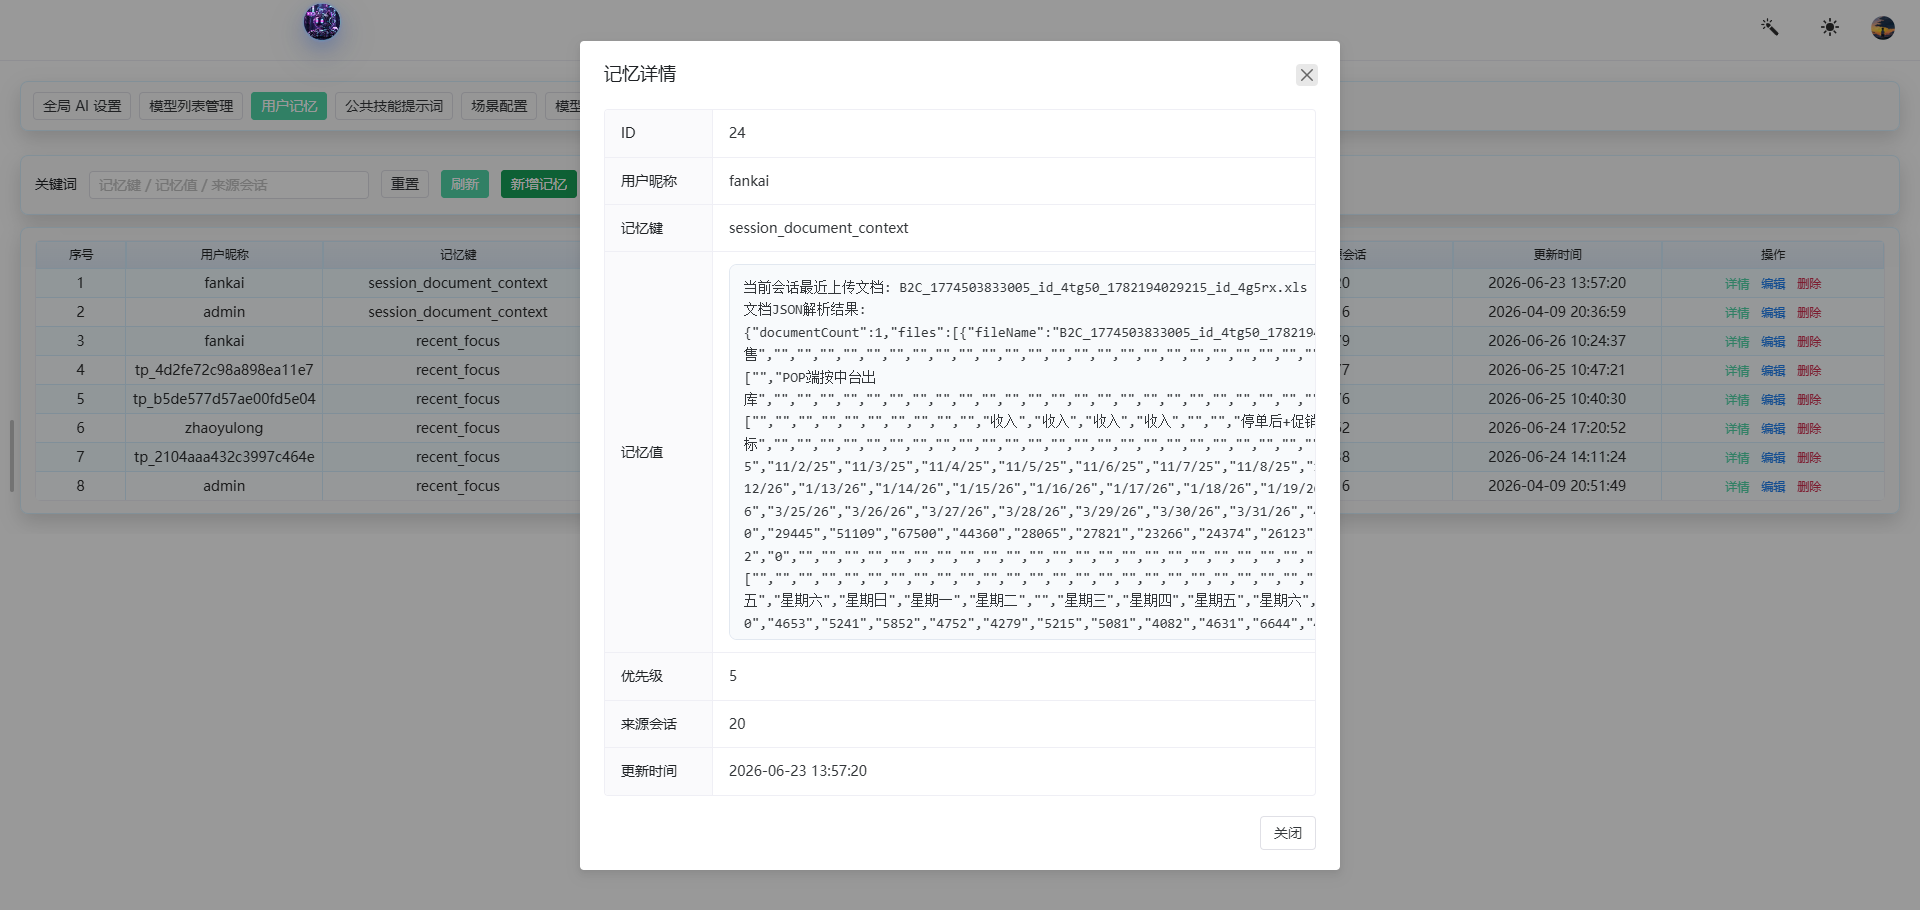
Task: Open the magic wand icon in header
Action: [1770, 27]
